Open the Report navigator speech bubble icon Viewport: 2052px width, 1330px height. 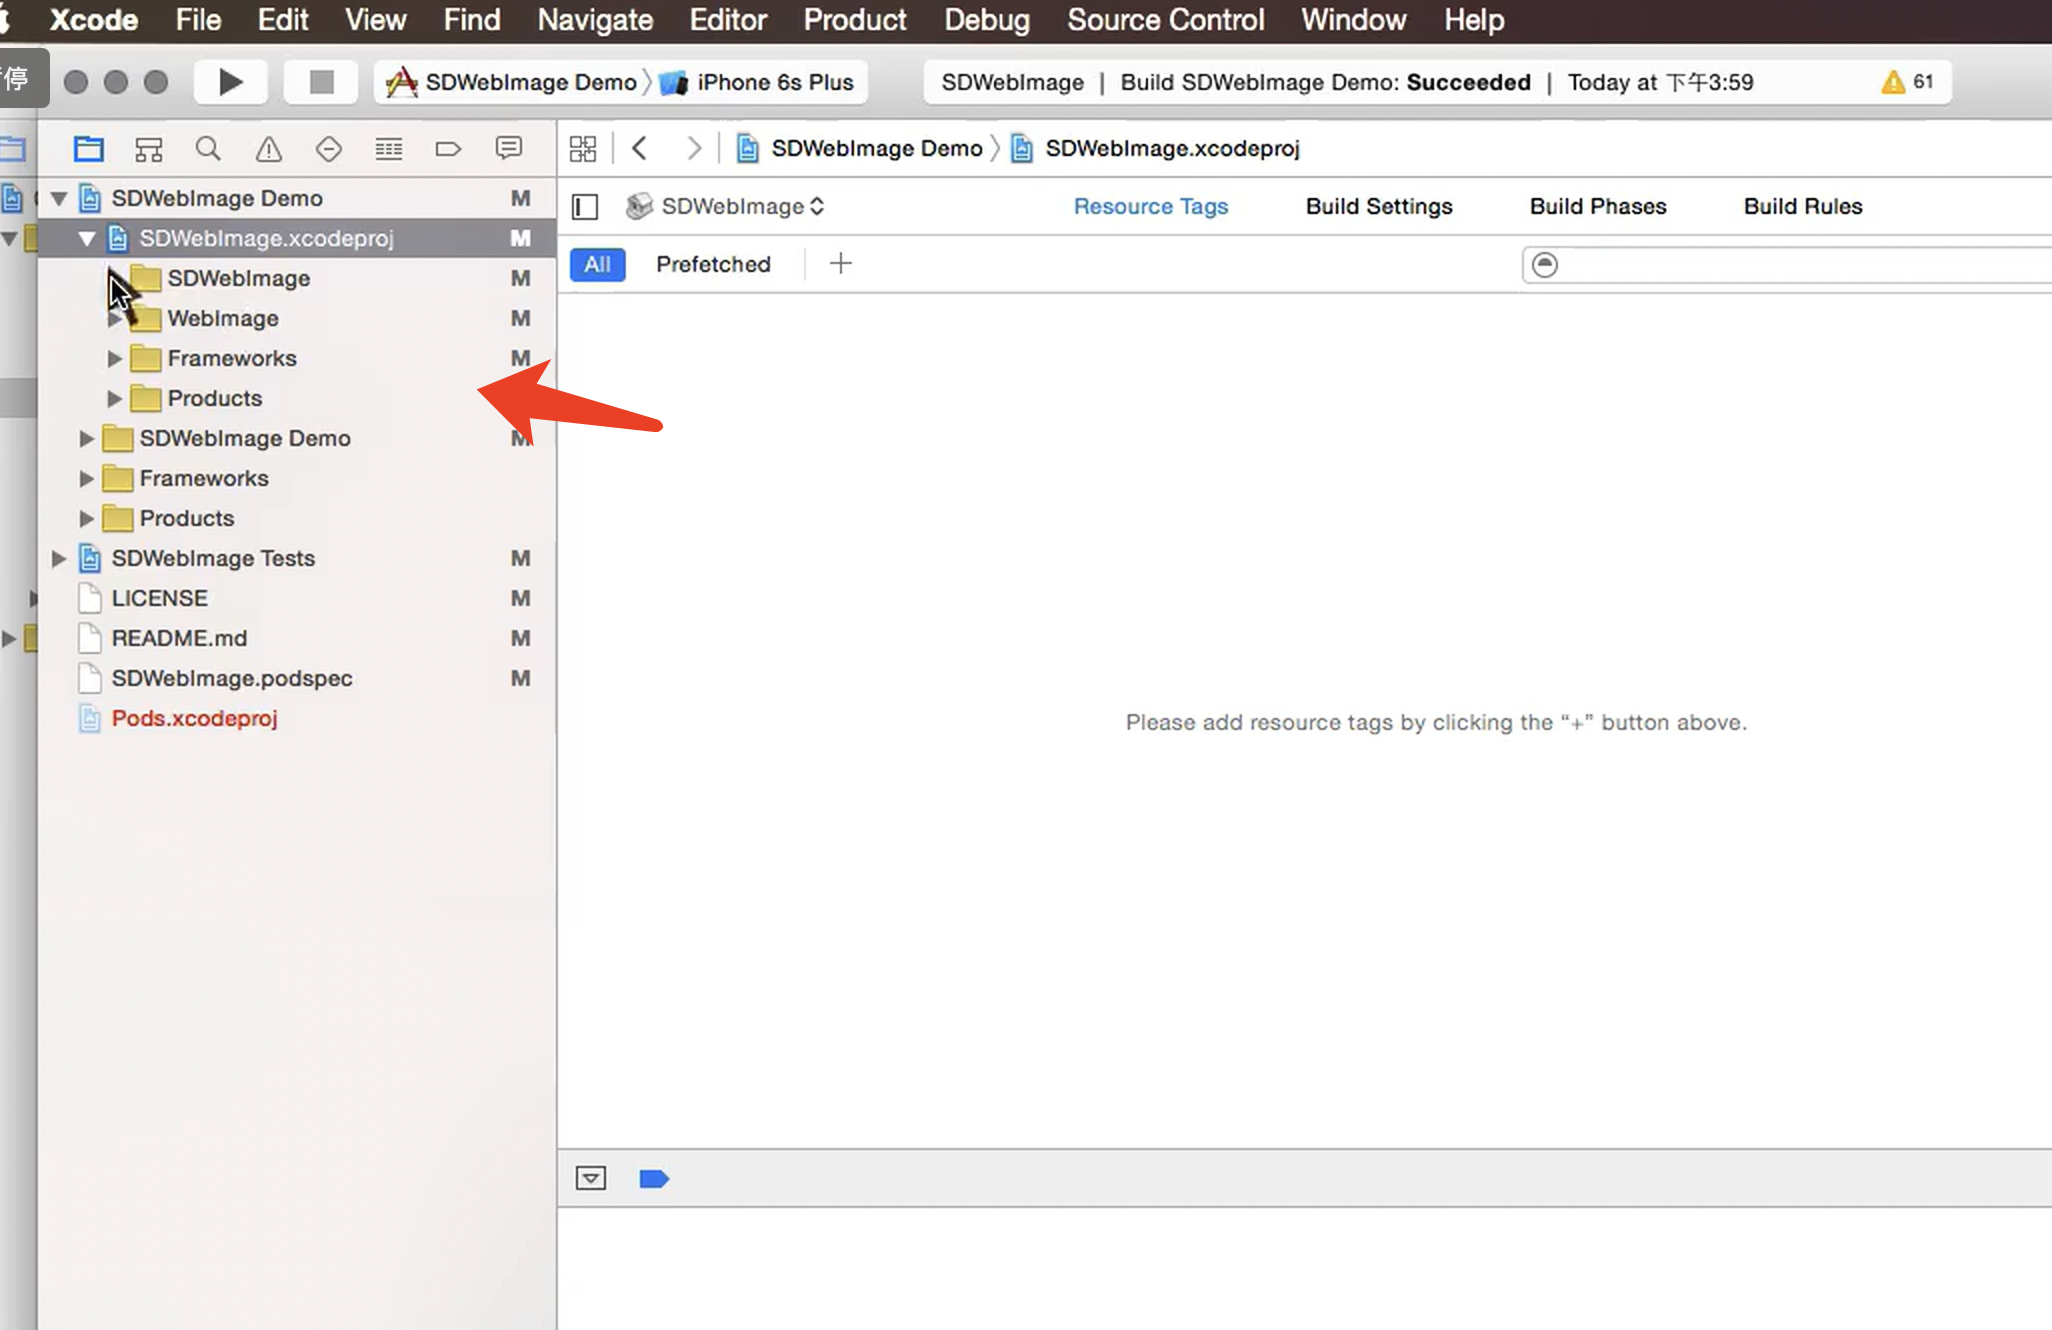pos(508,149)
